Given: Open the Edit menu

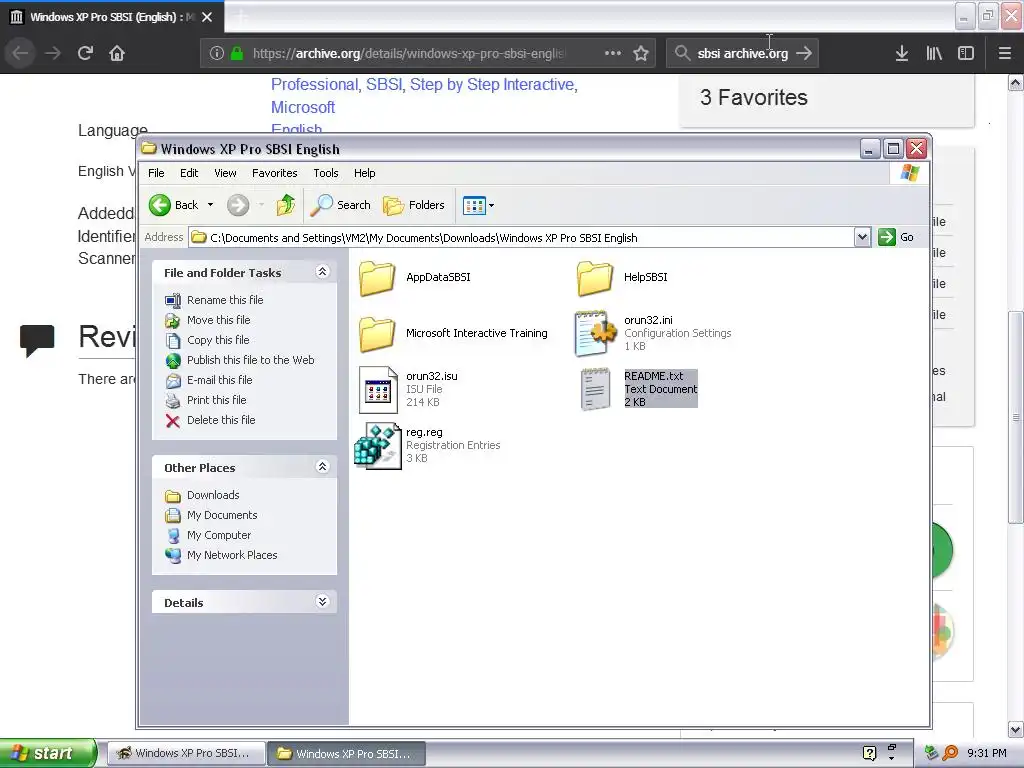Looking at the screenshot, I should click(x=189, y=173).
